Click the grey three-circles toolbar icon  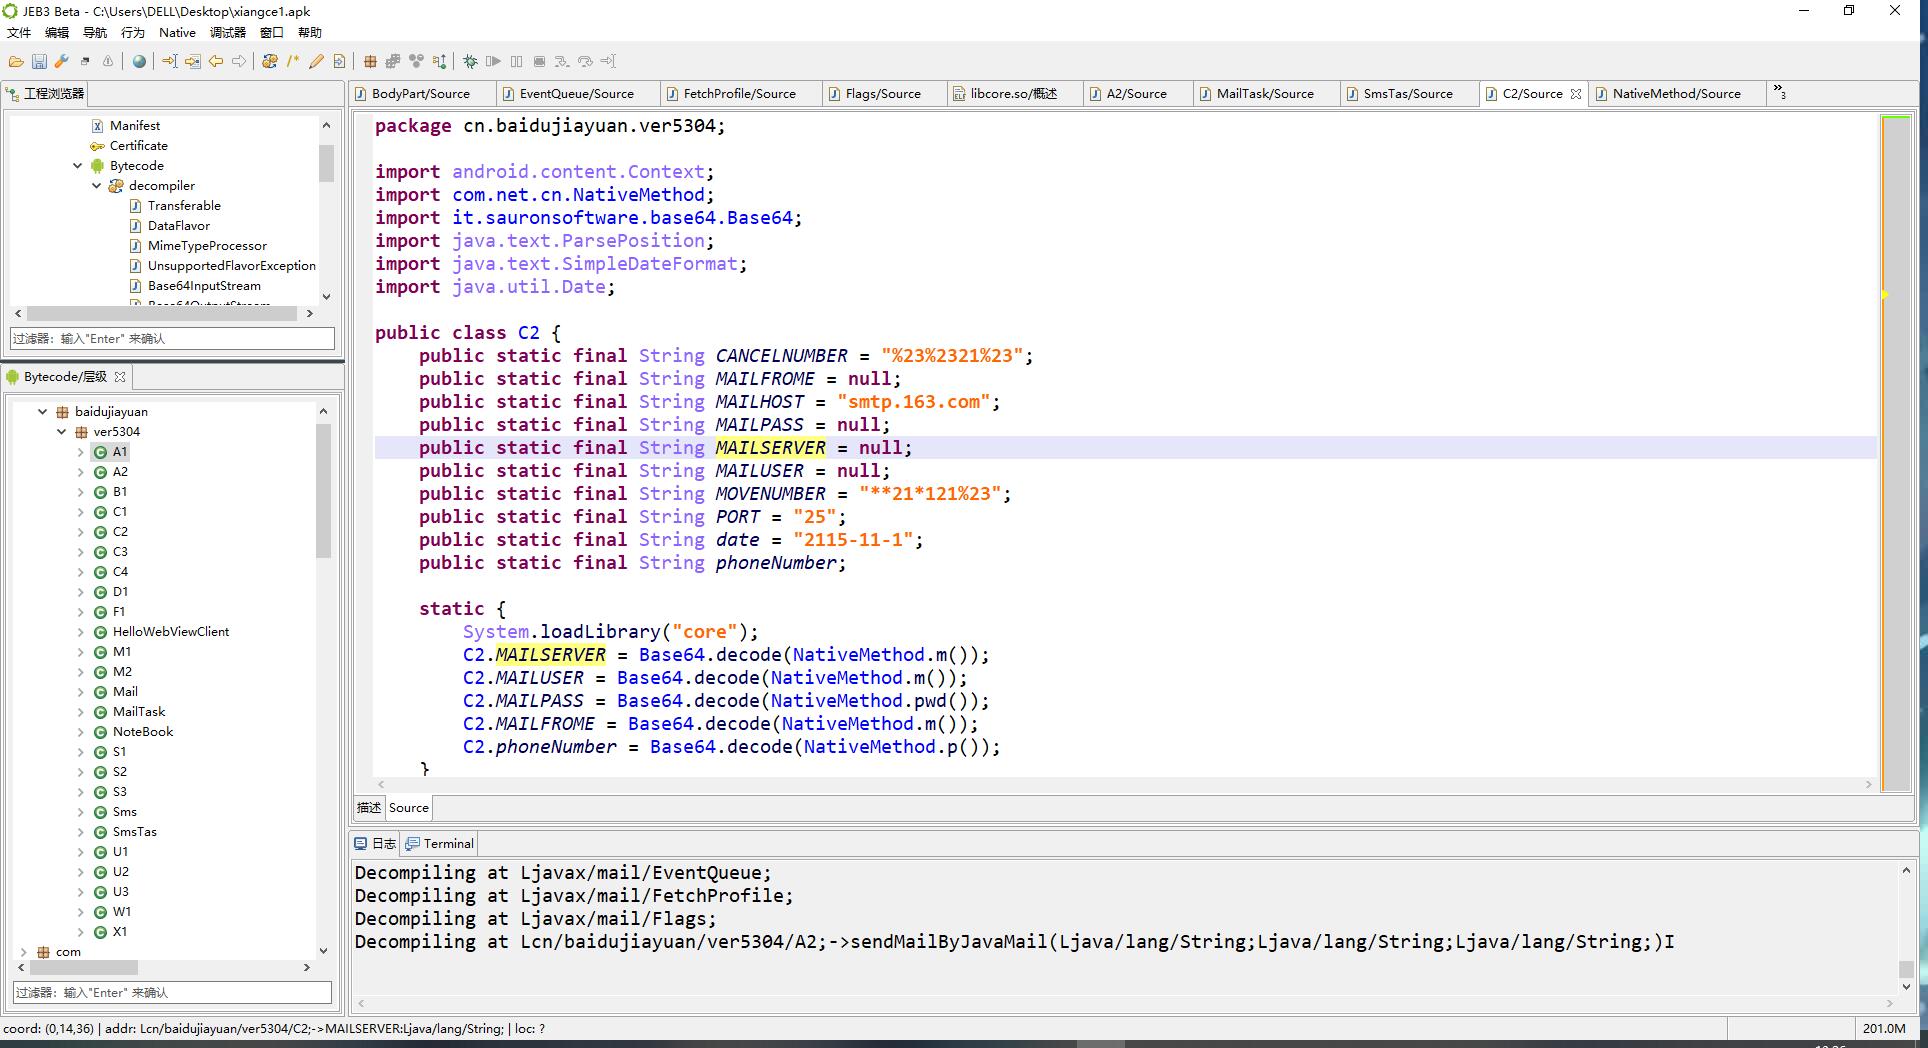[x=416, y=62]
